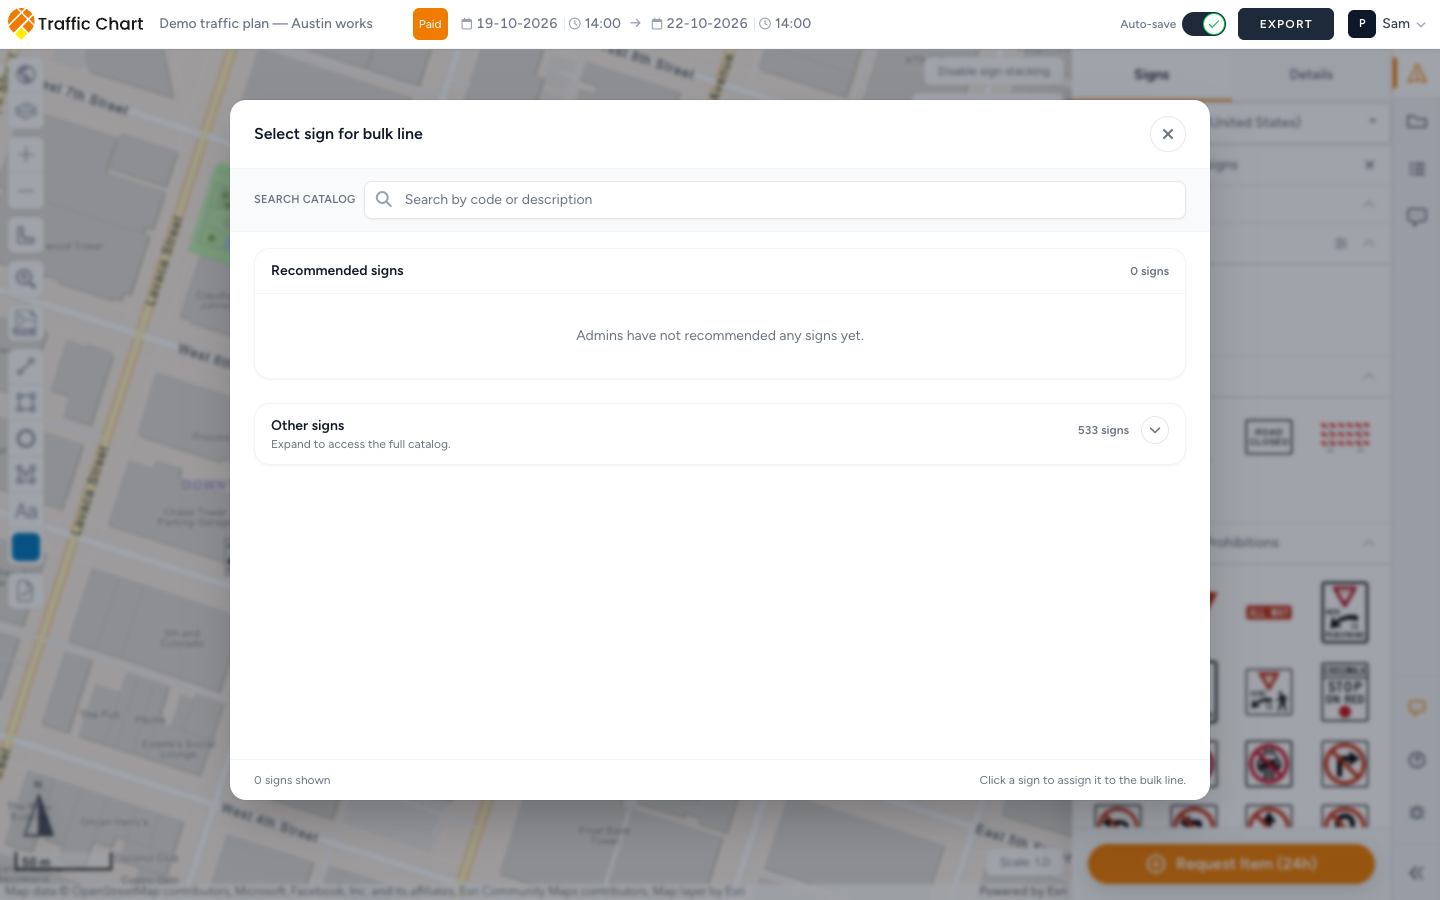Open the folder icon in the right sidebar
Screen dimensions: 1440x900
(x=1417, y=122)
